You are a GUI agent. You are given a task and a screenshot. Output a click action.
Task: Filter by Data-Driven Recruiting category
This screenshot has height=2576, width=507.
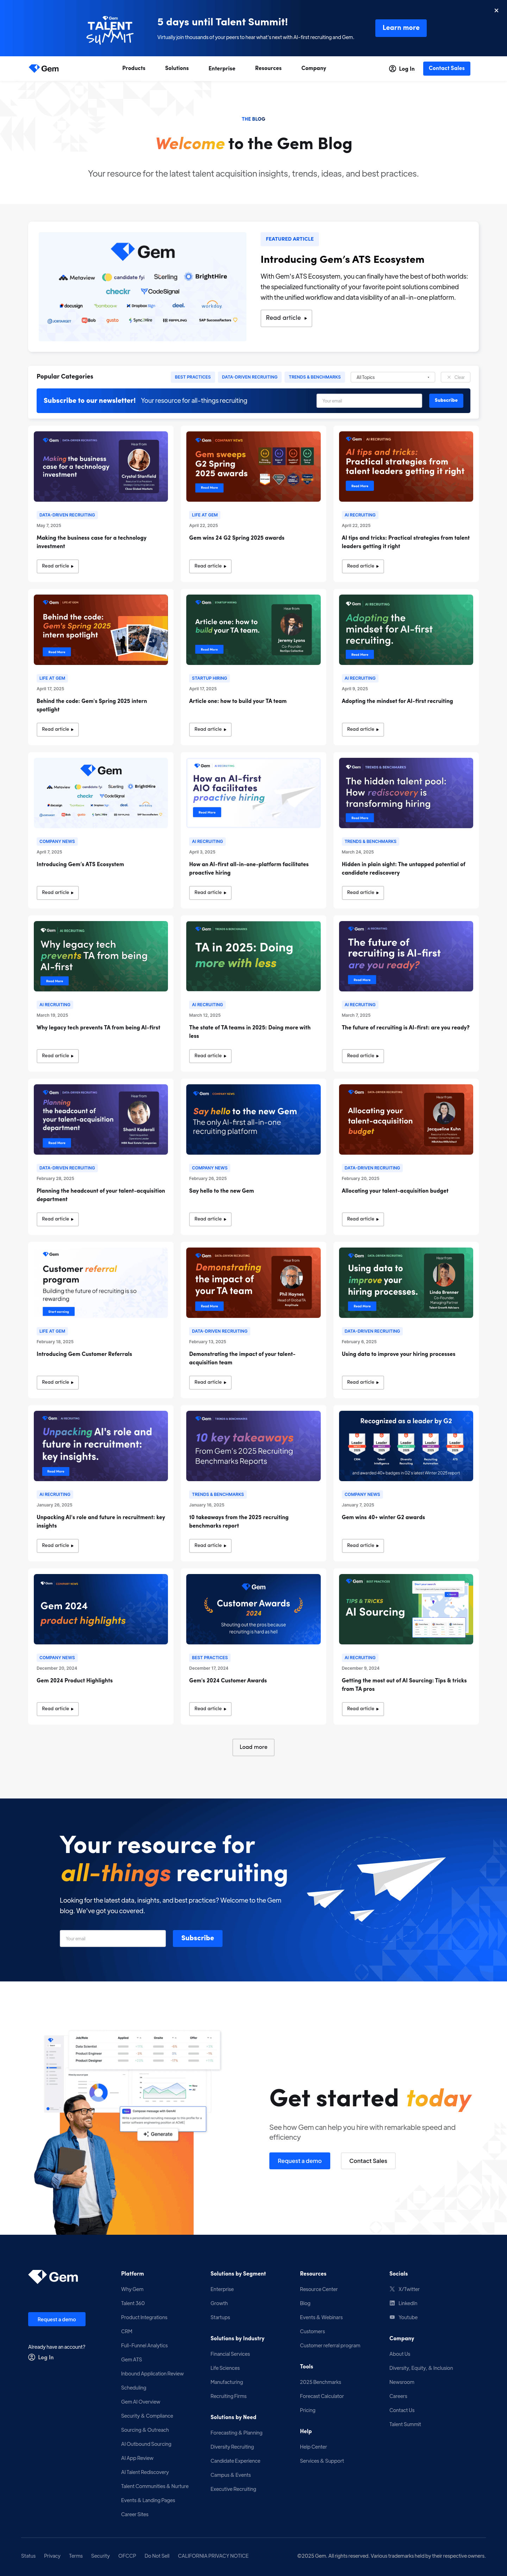[250, 377]
